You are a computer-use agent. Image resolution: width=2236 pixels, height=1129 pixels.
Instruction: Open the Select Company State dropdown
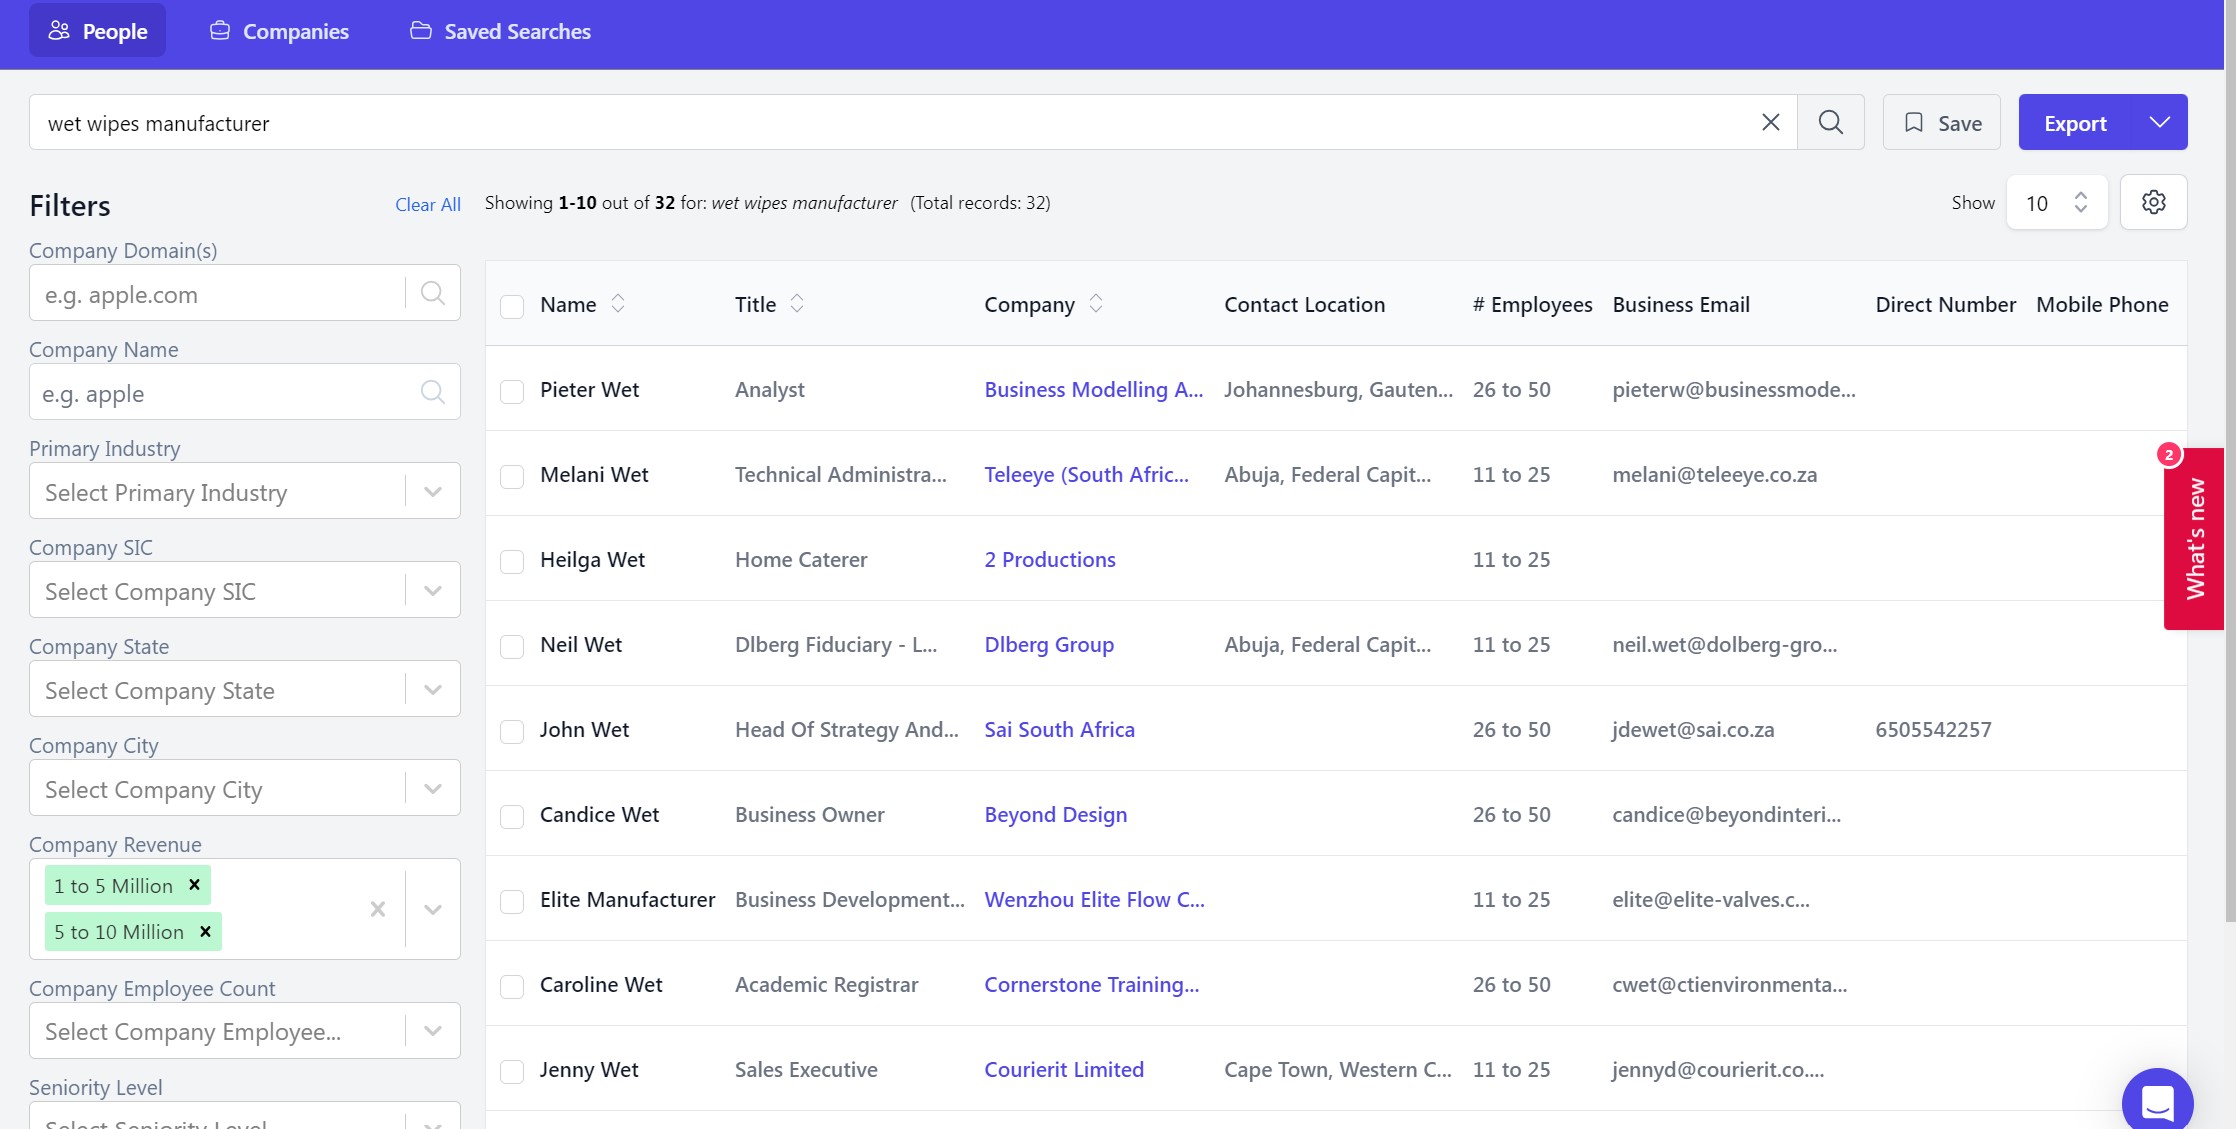pyautogui.click(x=433, y=689)
